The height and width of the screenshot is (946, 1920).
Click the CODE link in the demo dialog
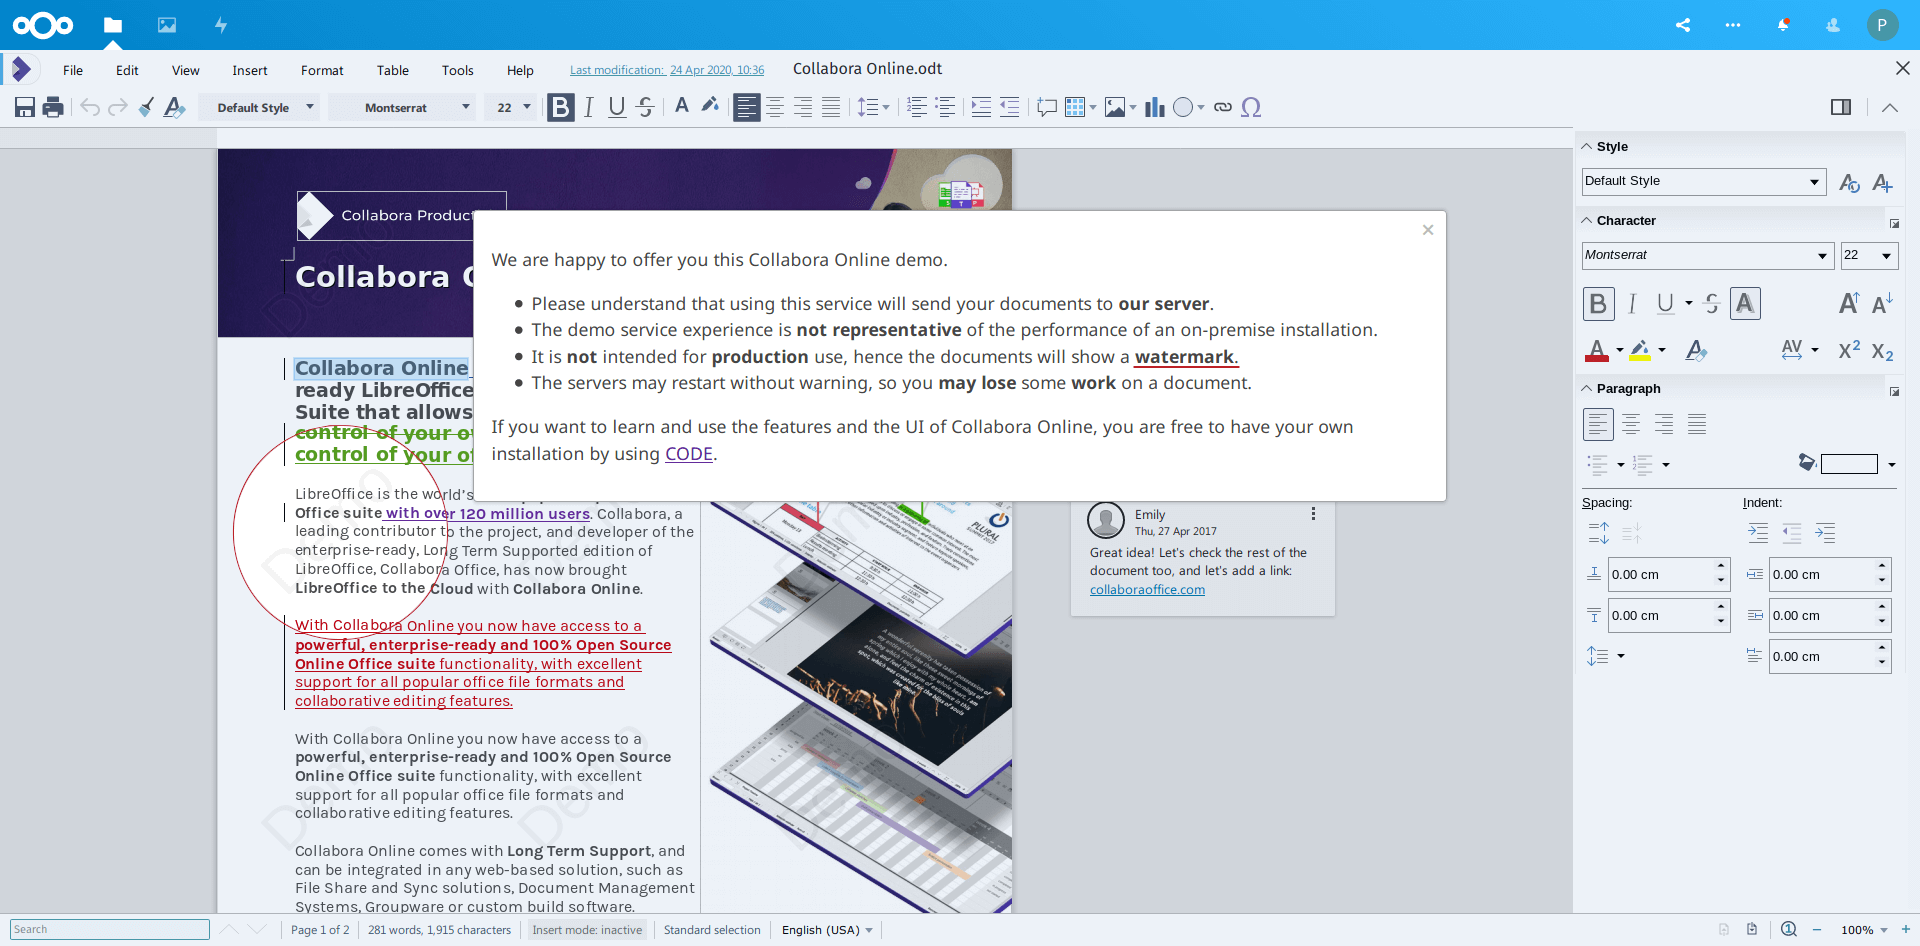coord(688,454)
